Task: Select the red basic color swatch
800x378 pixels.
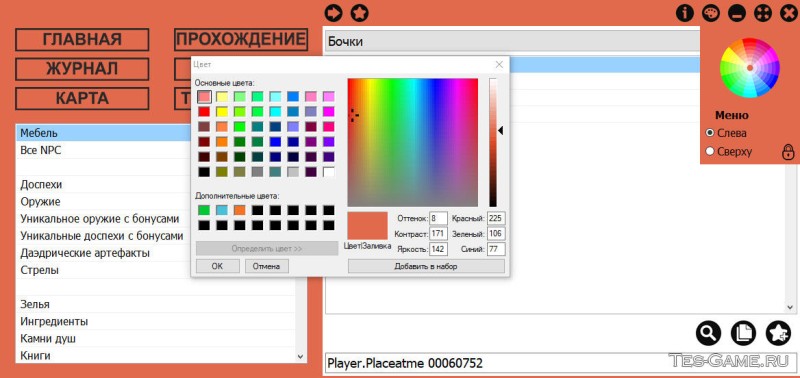Action: pos(204,111)
